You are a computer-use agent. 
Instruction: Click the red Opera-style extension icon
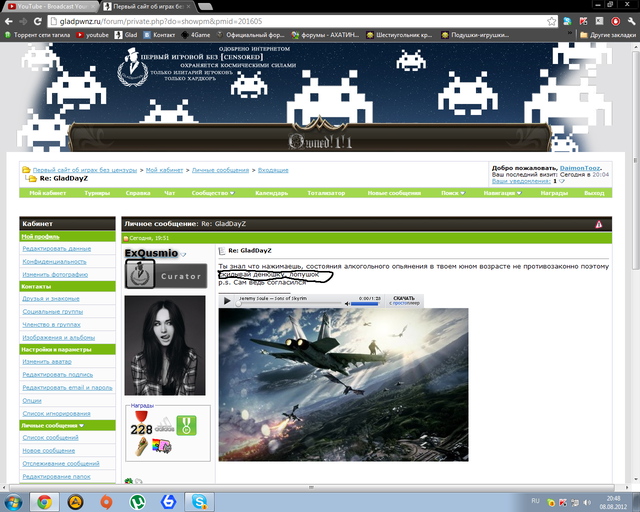(616, 21)
